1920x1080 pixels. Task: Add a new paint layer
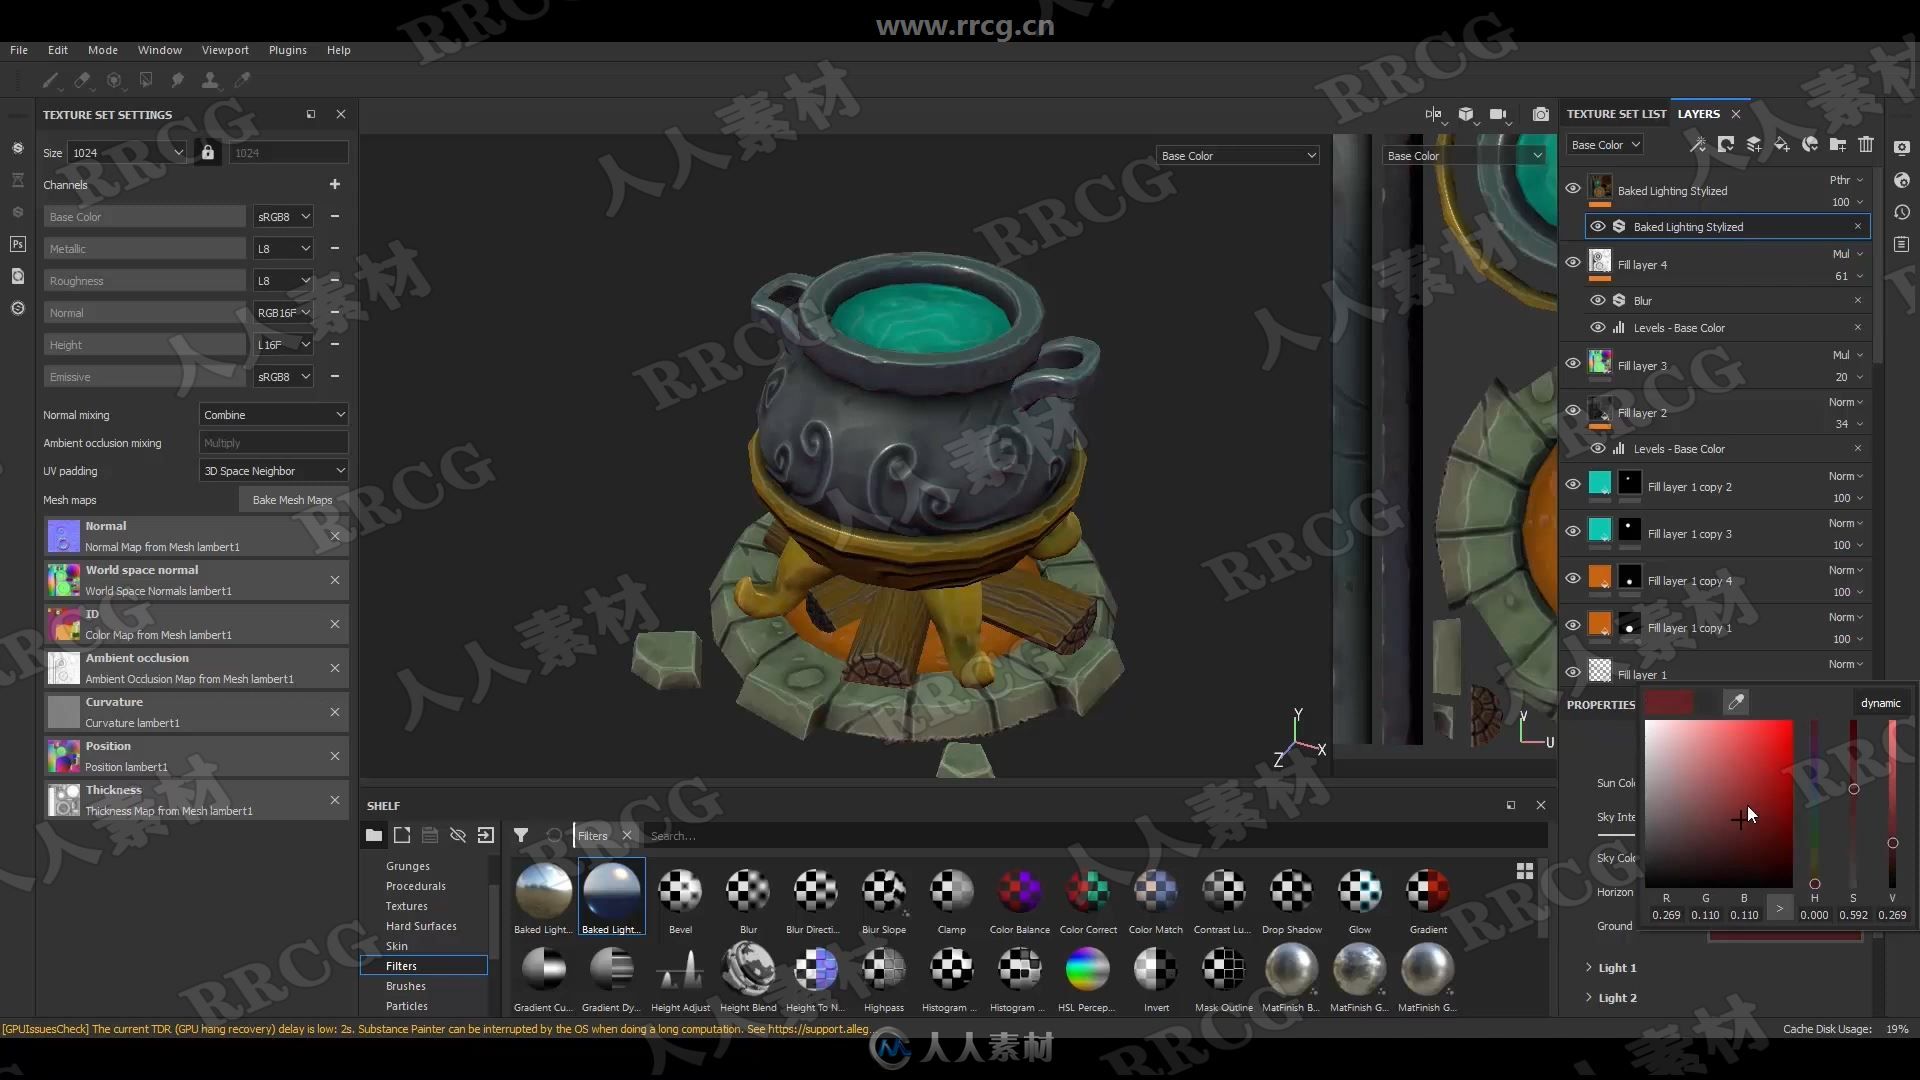pos(1754,145)
